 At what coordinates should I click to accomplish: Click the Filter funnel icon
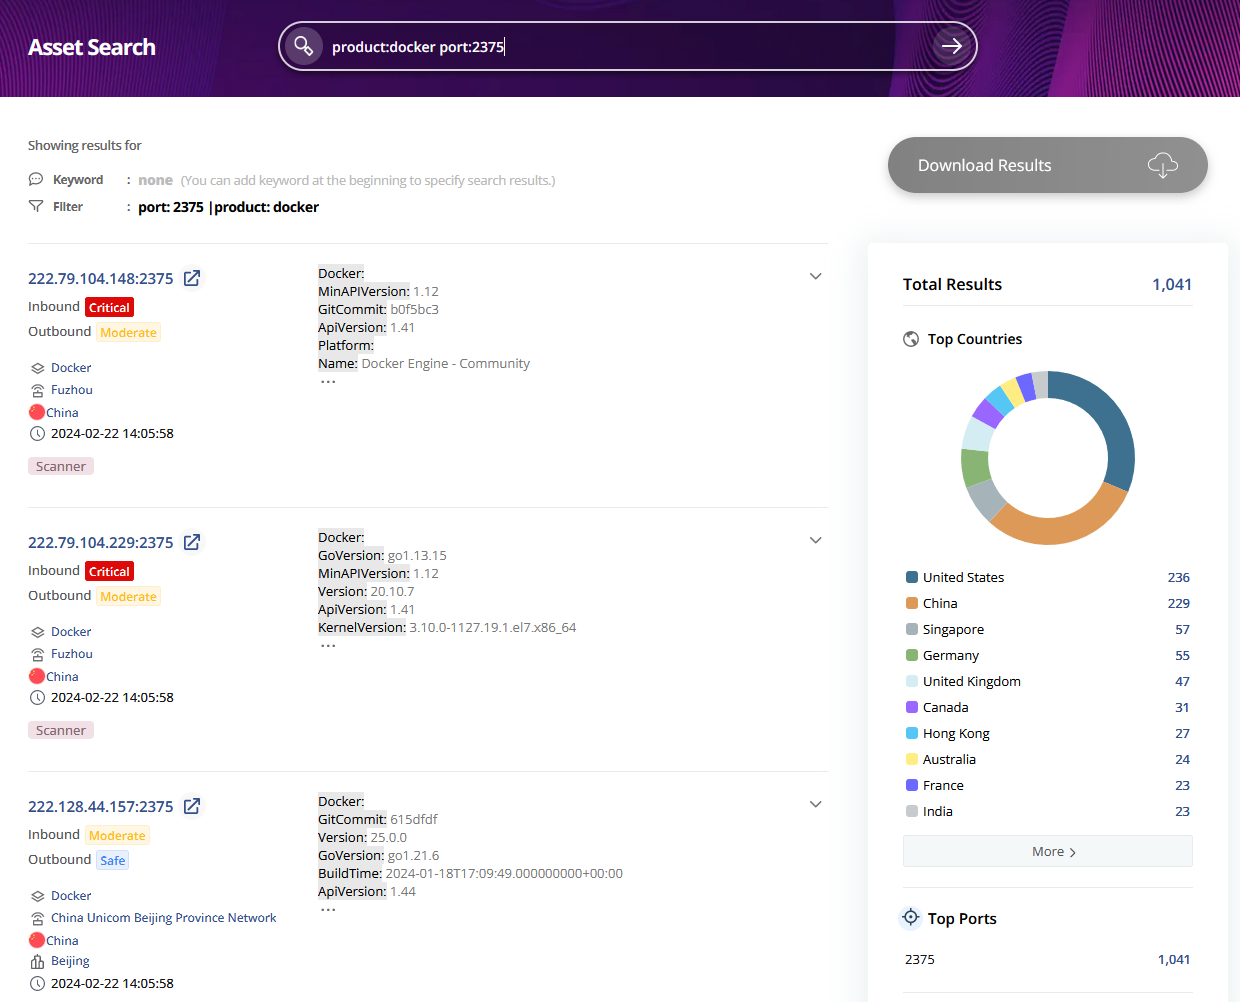coord(36,206)
